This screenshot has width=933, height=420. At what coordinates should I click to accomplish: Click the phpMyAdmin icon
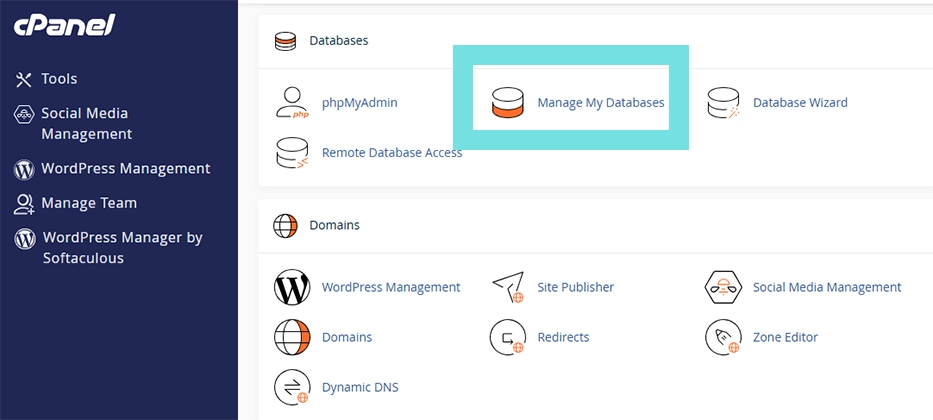pyautogui.click(x=292, y=103)
